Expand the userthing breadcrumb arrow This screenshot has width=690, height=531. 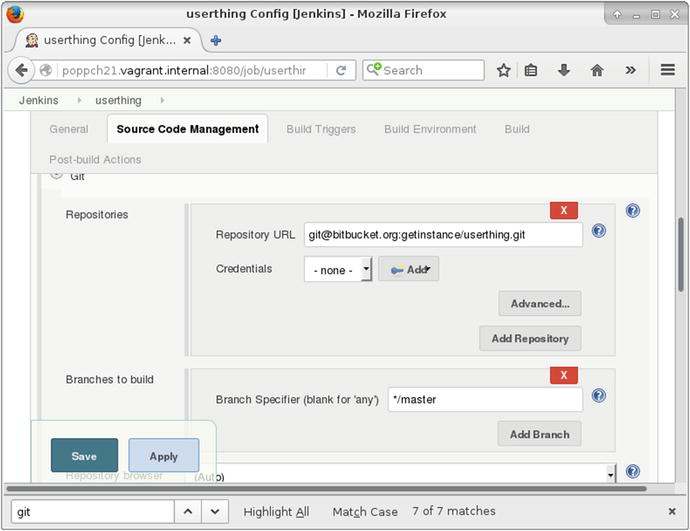pyautogui.click(x=162, y=100)
